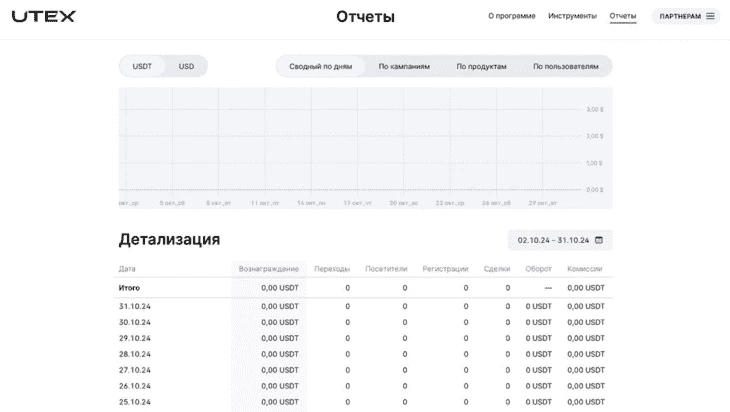The width and height of the screenshot is (730, 412).
Task: Select the 25.10.24 date row
Action: pyautogui.click(x=363, y=402)
